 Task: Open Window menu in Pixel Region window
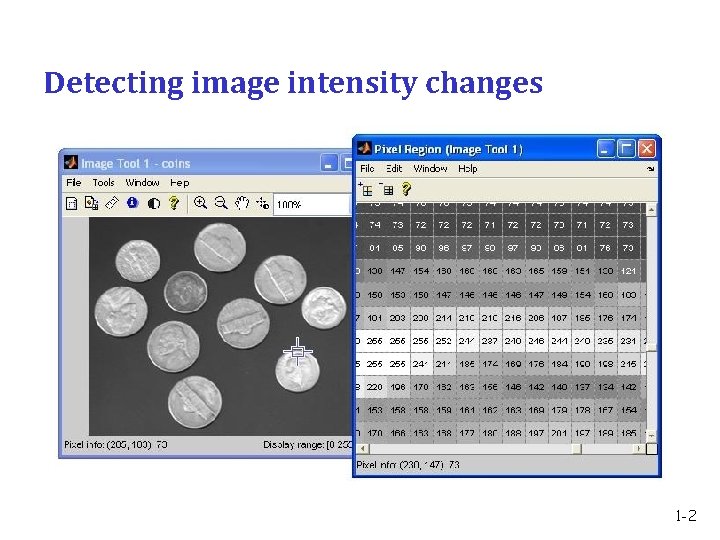pyautogui.click(x=430, y=169)
